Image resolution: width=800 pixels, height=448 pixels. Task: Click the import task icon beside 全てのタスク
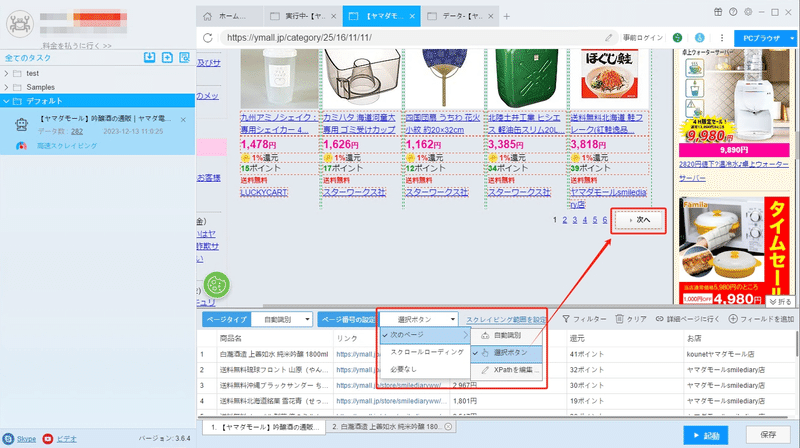click(149, 58)
